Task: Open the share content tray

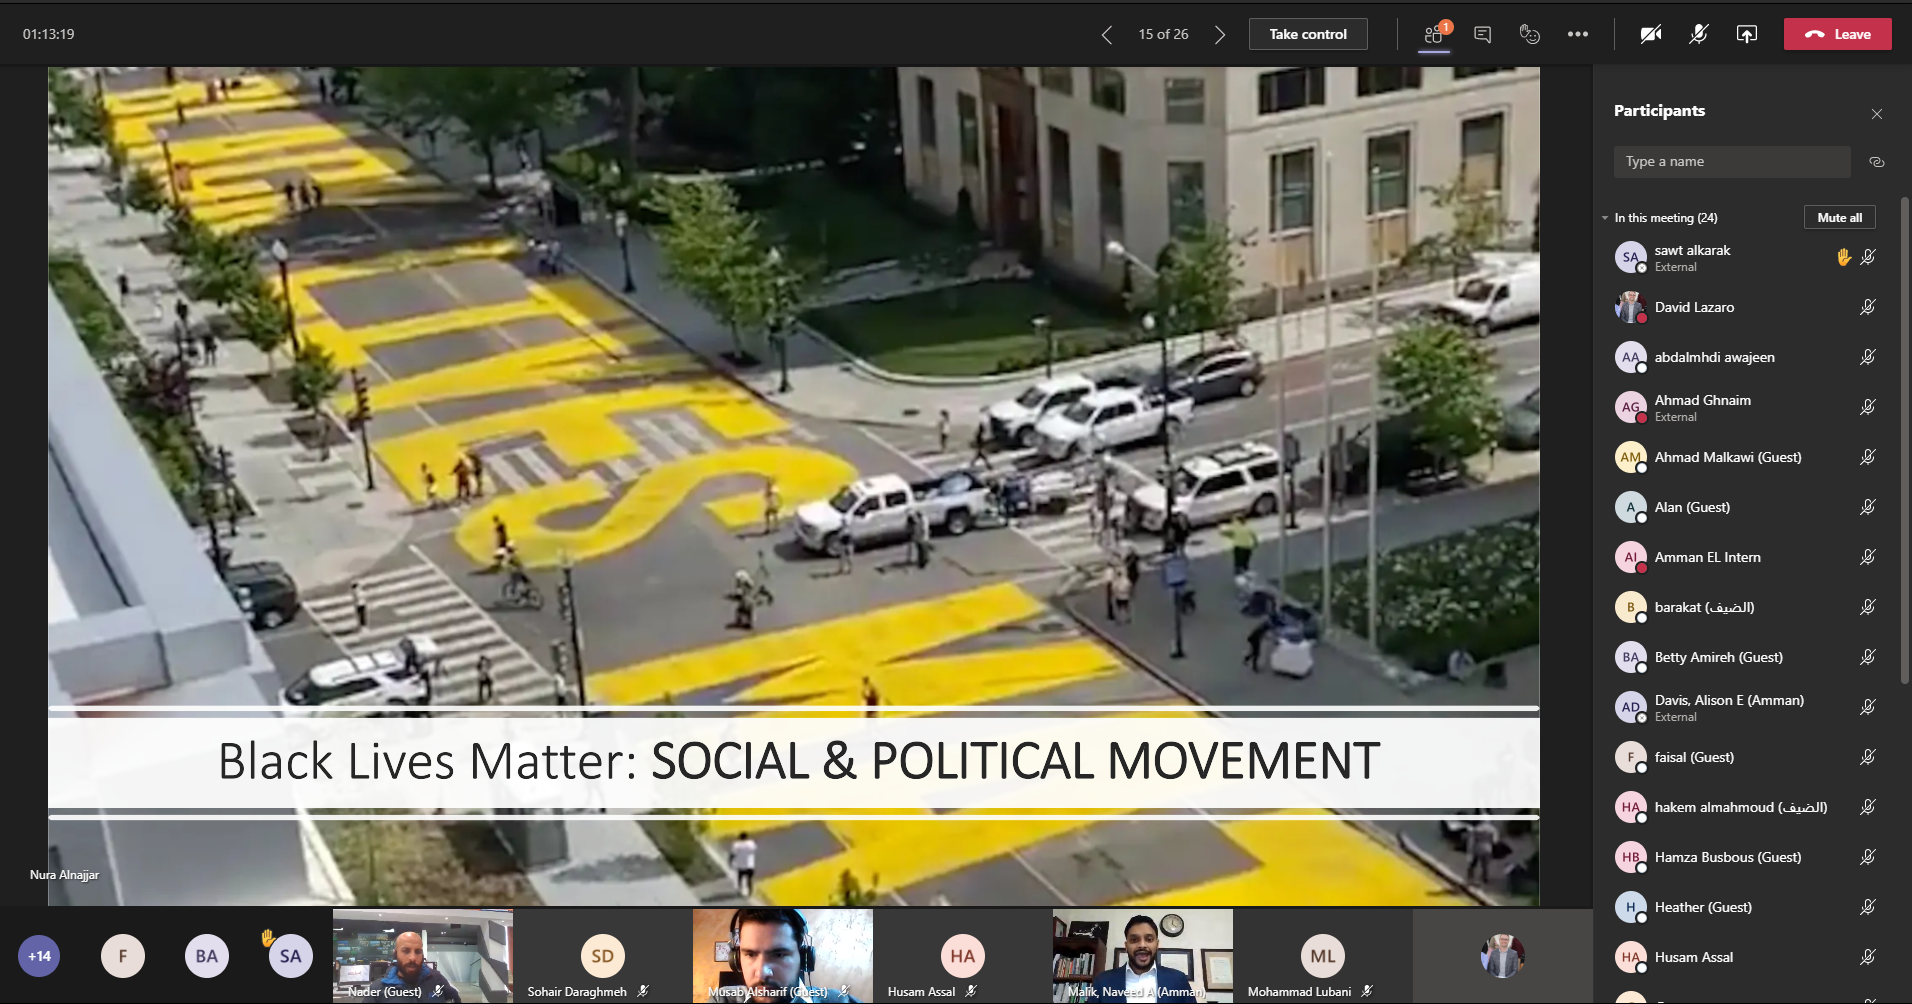Action: pyautogui.click(x=1747, y=34)
